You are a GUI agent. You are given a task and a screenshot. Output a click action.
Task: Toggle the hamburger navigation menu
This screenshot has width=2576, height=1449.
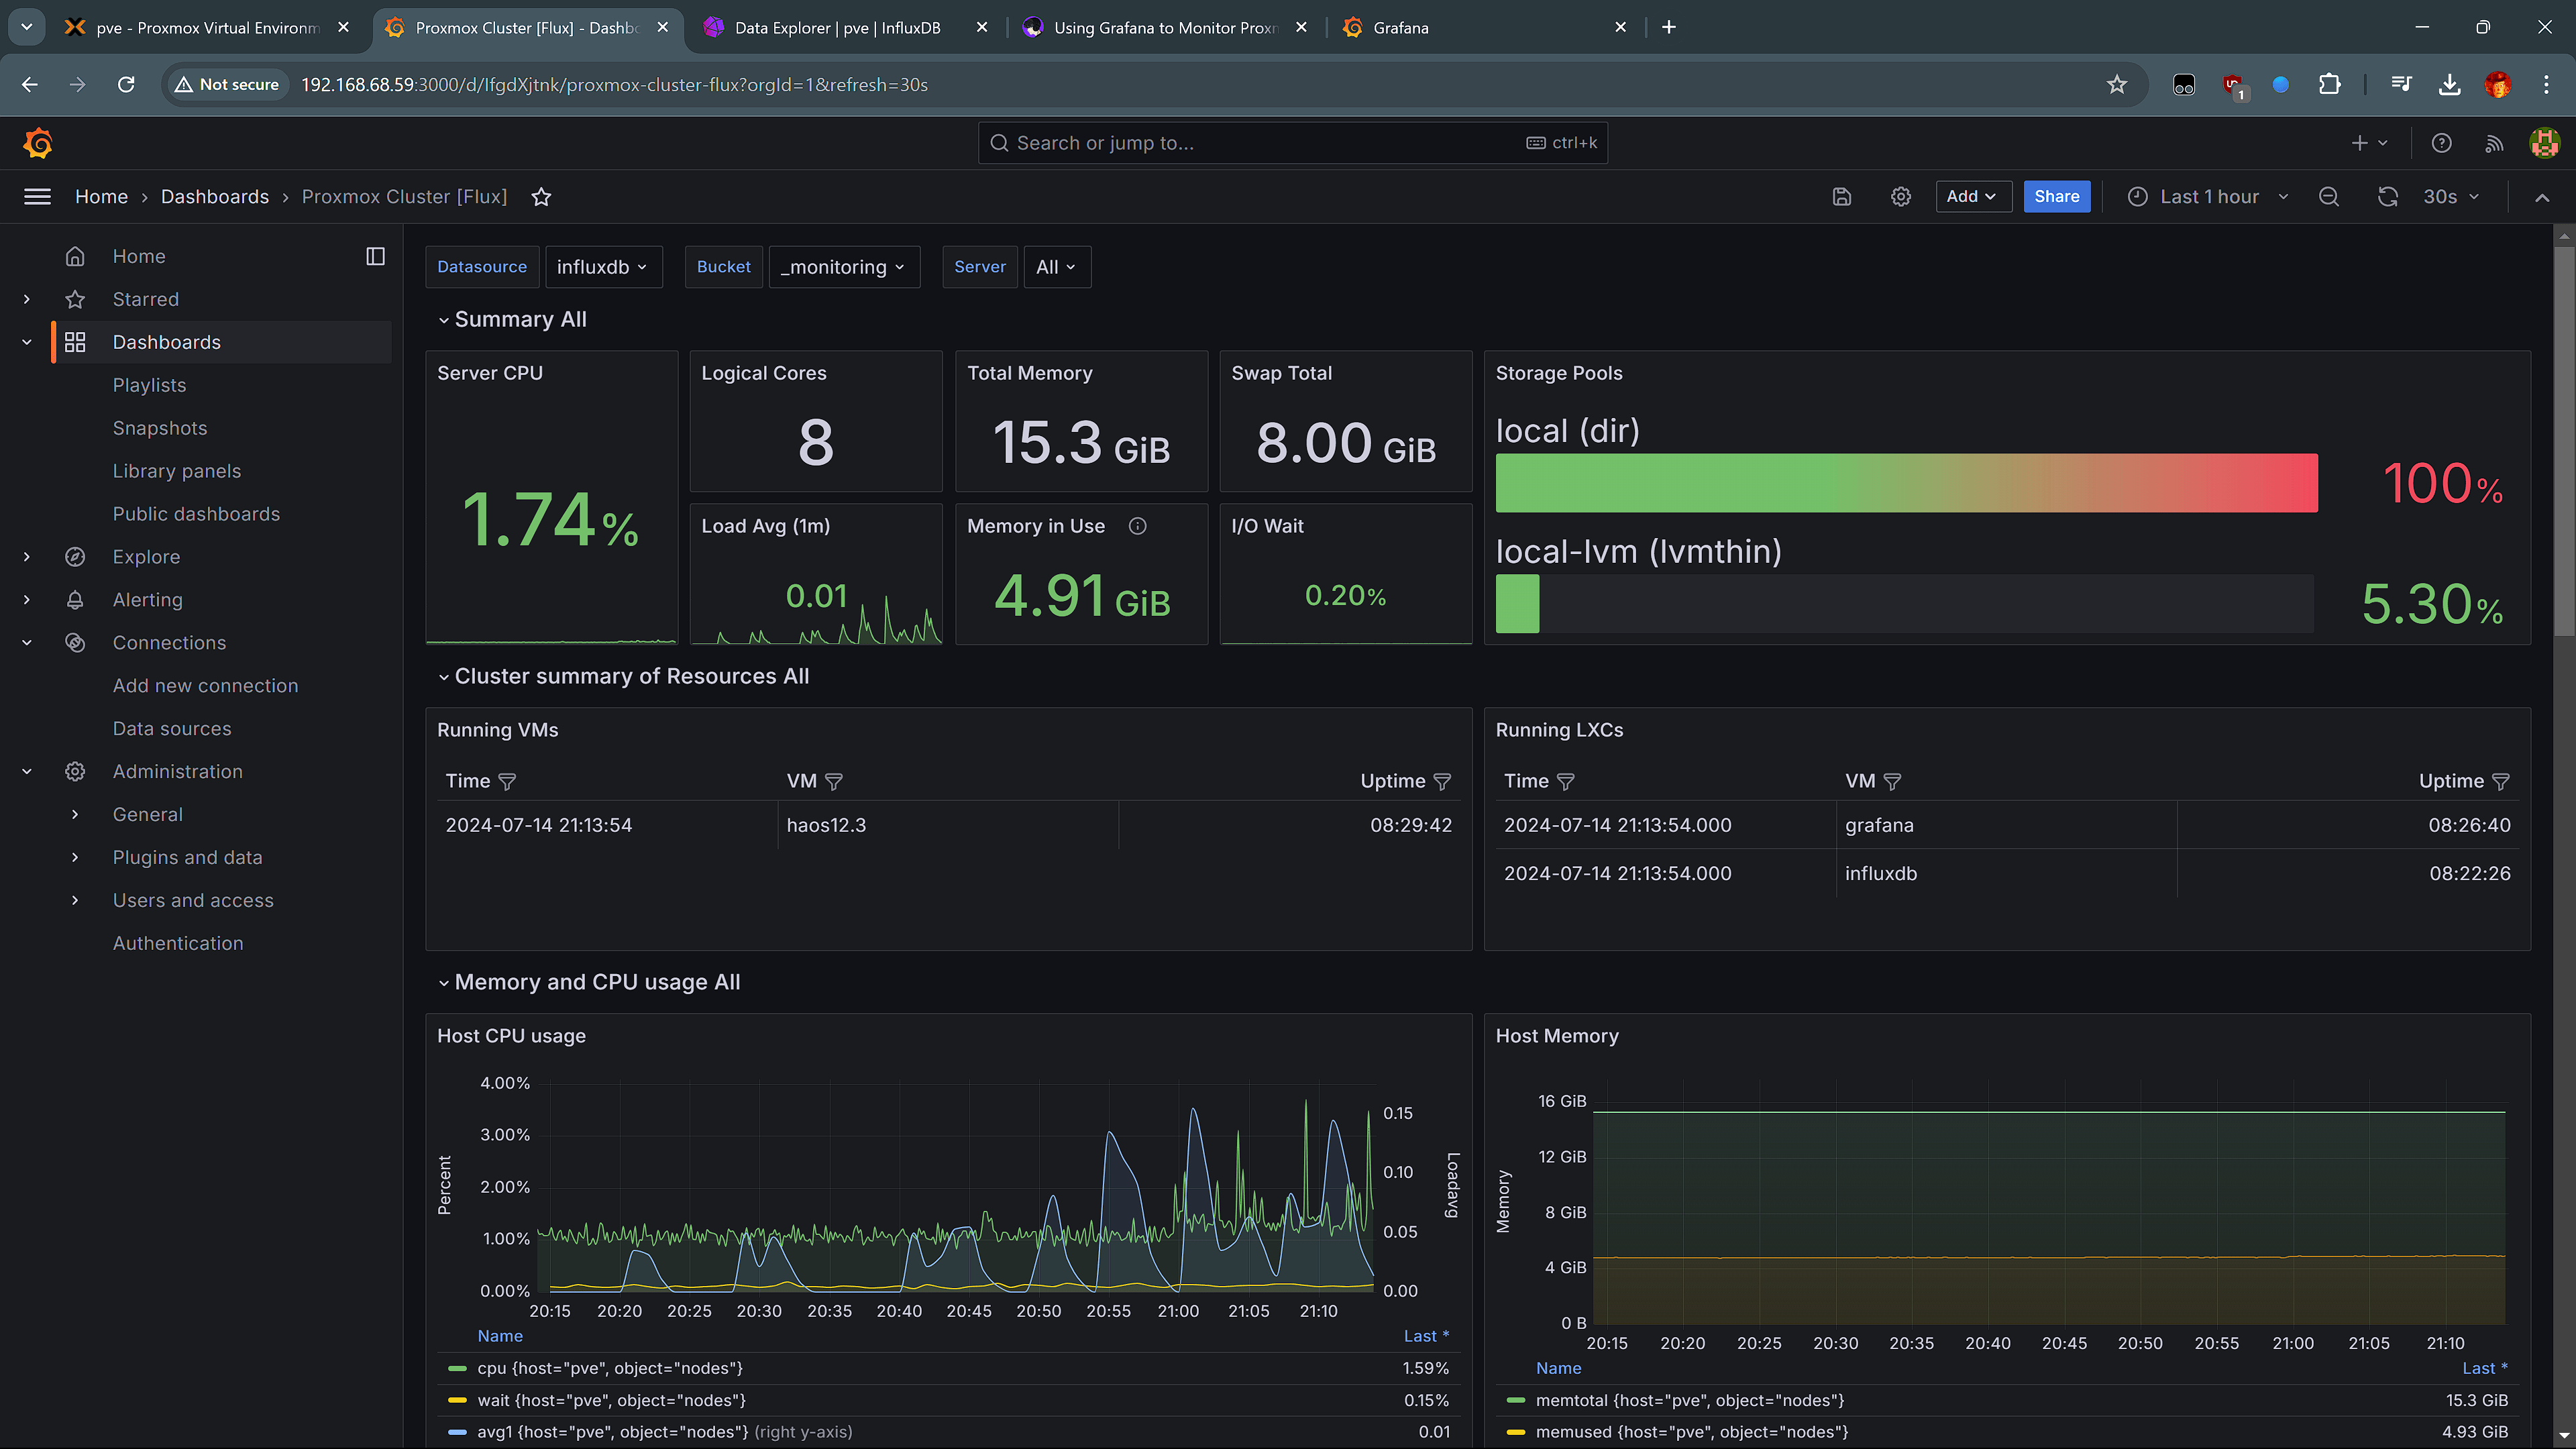pyautogui.click(x=37, y=197)
